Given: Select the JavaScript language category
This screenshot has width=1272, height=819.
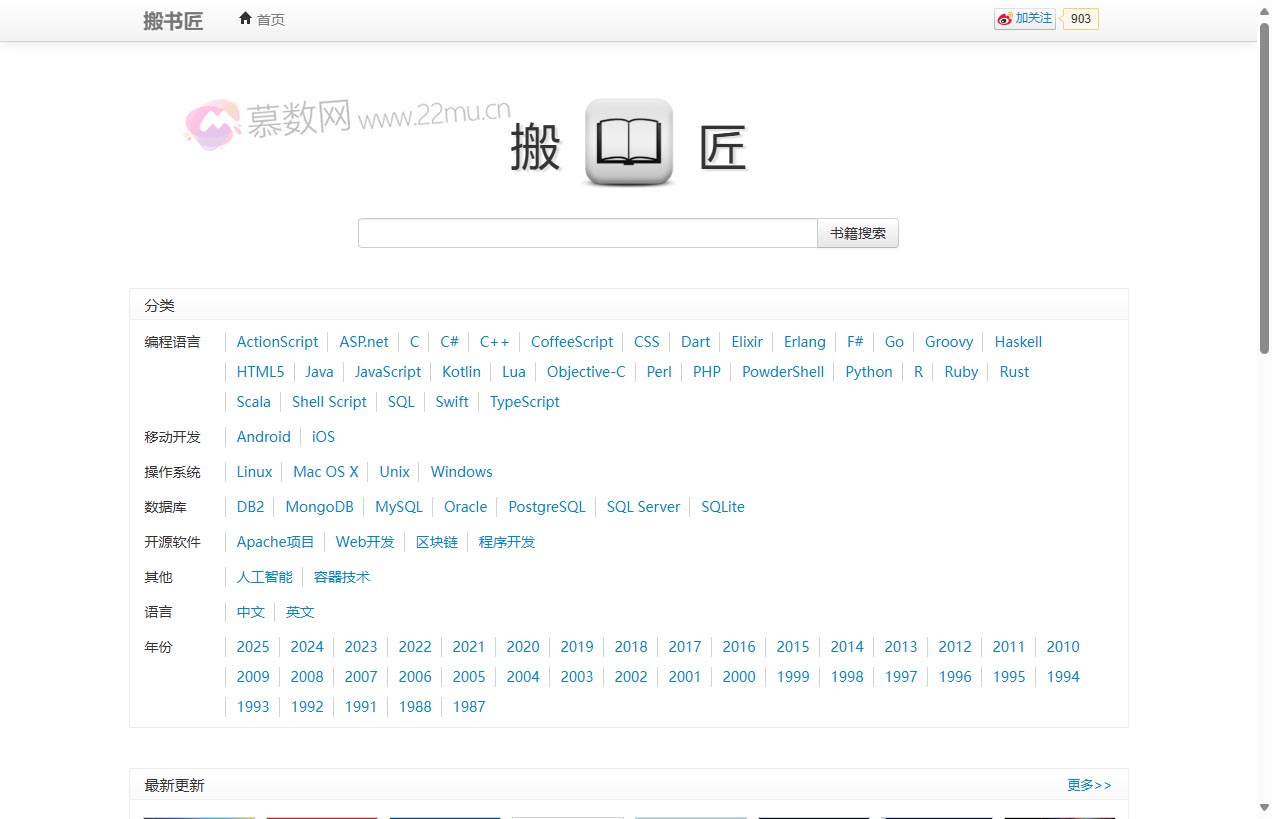Looking at the screenshot, I should pos(388,371).
